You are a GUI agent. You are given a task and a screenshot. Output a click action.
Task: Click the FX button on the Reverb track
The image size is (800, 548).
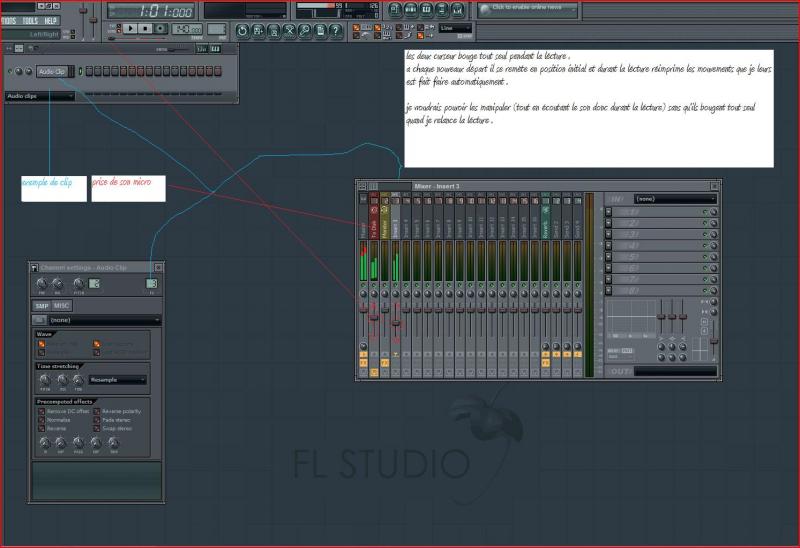pyautogui.click(x=545, y=363)
